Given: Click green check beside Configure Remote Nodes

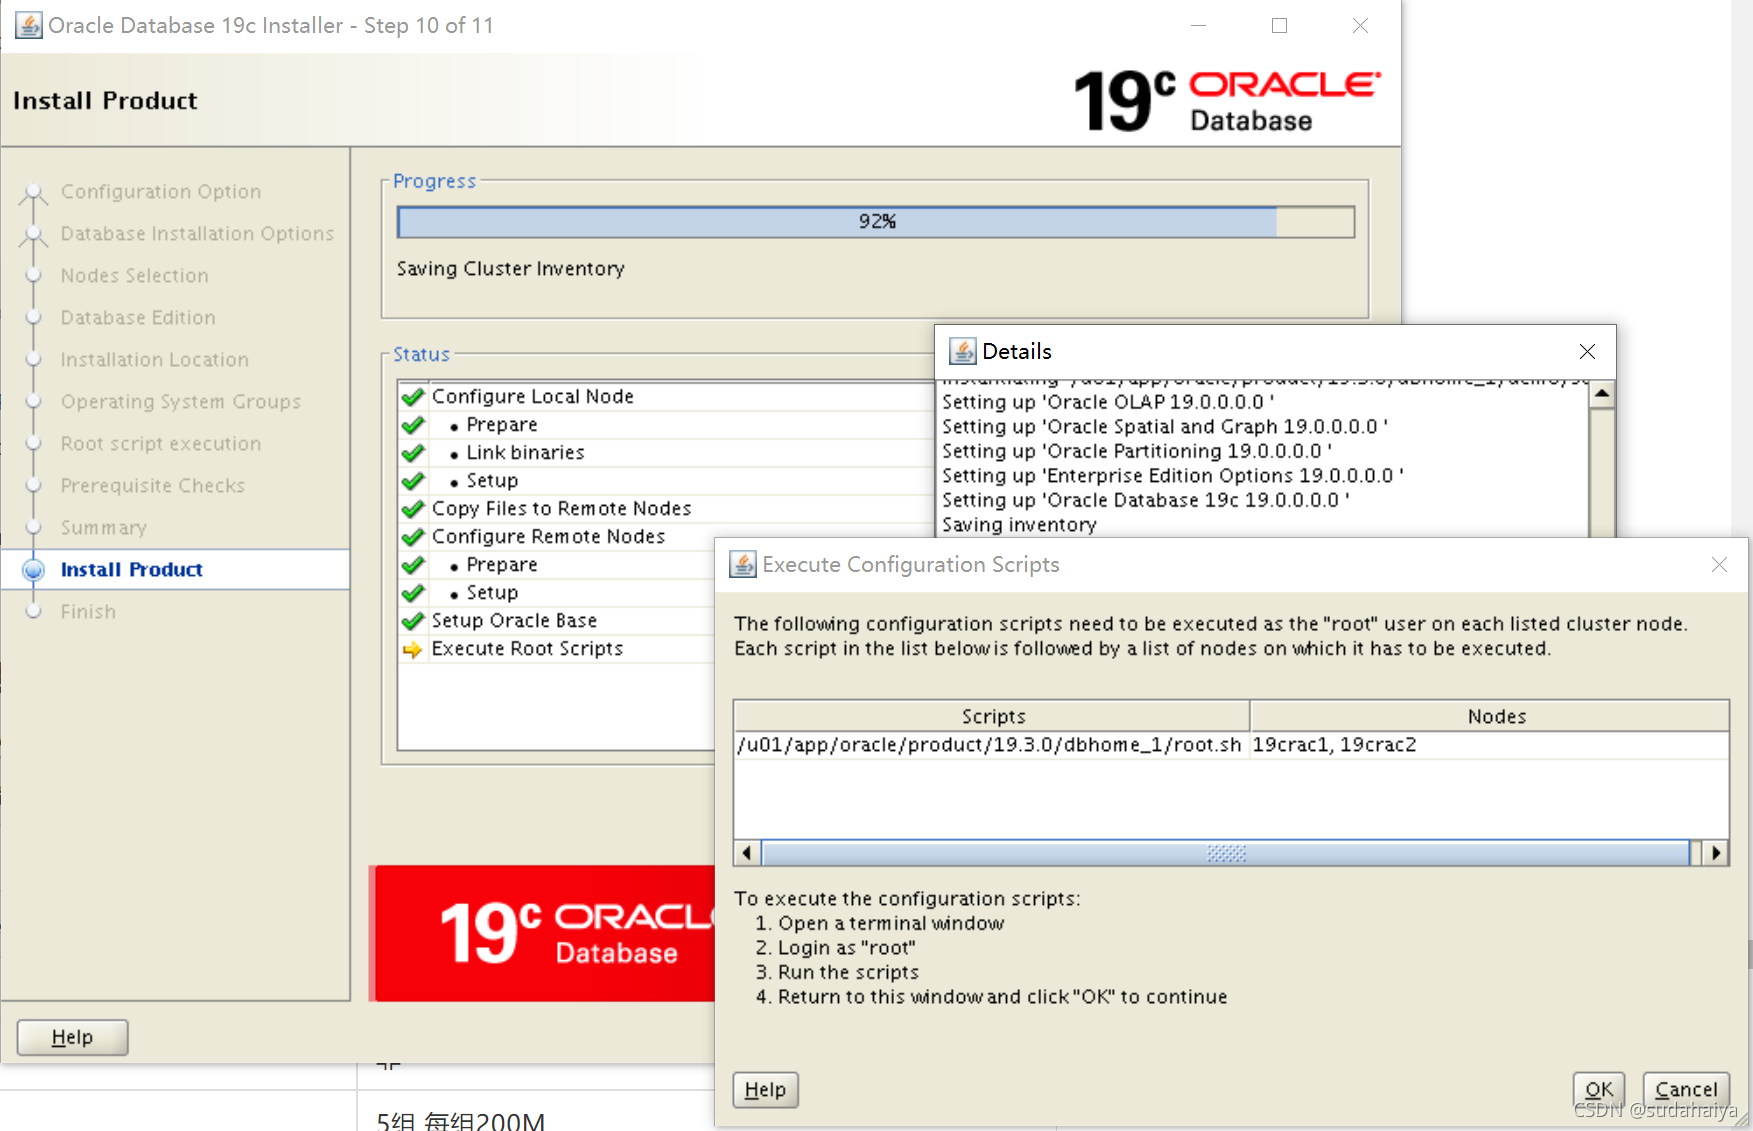Looking at the screenshot, I should coord(413,537).
